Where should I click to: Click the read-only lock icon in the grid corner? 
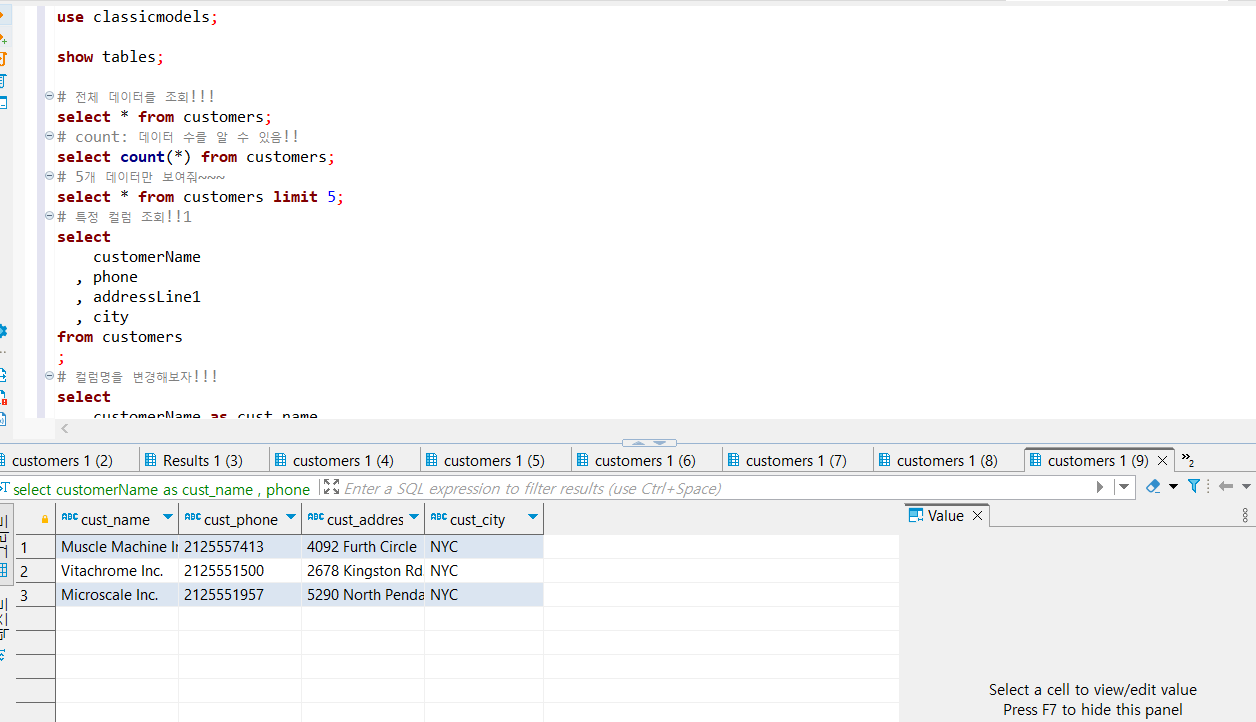[x=44, y=519]
